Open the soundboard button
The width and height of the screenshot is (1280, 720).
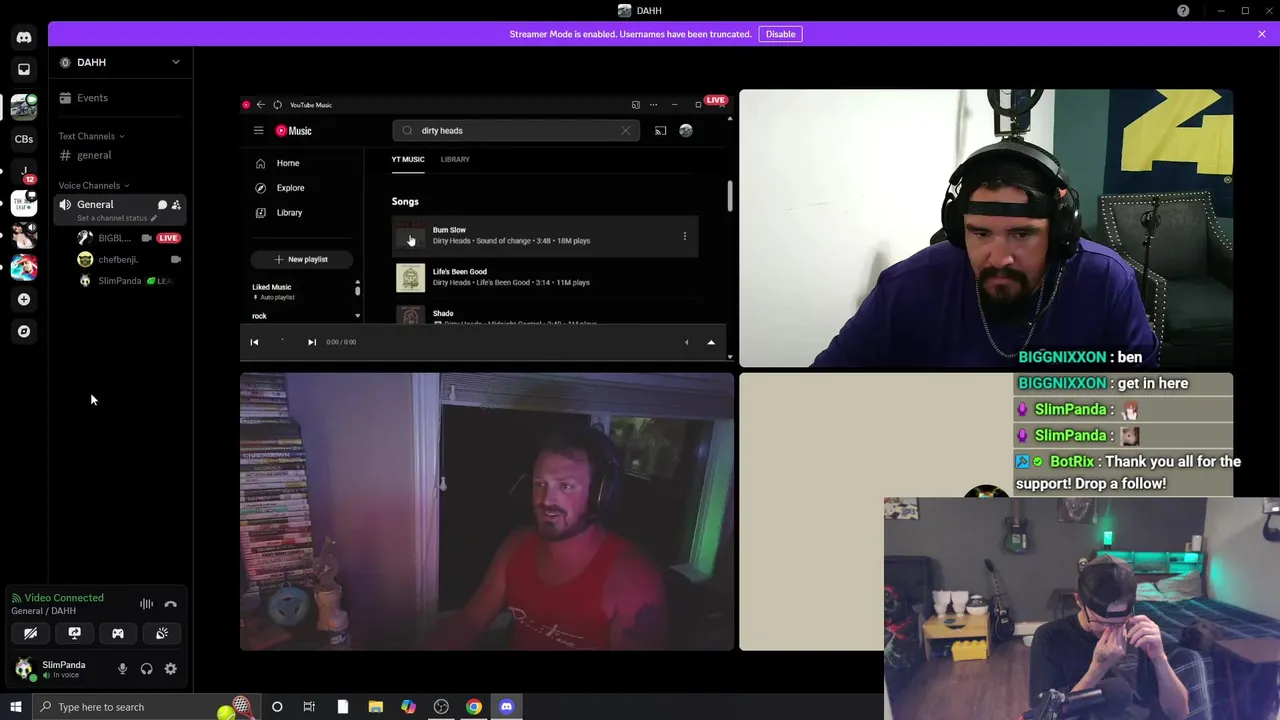tap(162, 633)
